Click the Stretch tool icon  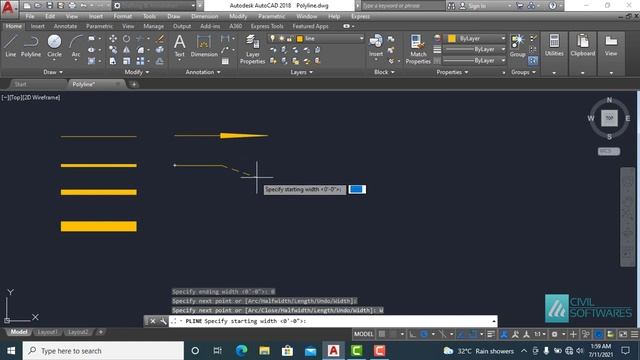click(x=113, y=61)
